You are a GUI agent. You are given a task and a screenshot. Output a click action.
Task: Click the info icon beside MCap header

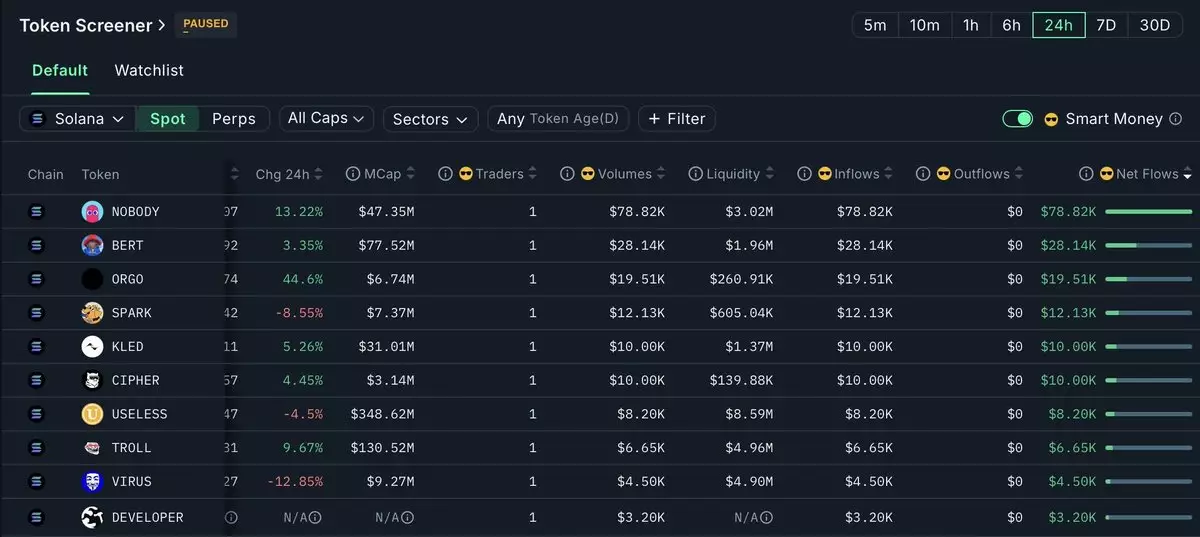[x=353, y=174]
